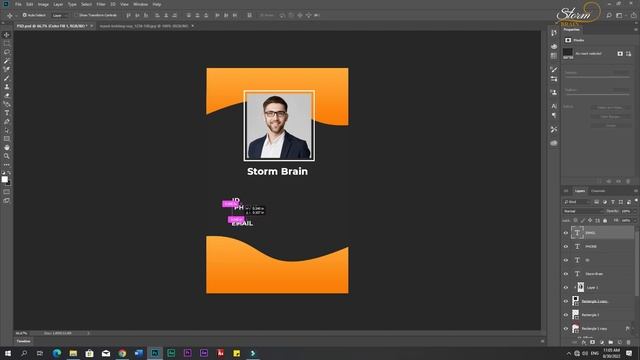Hide the ID text layer
The width and height of the screenshot is (640, 360).
pyautogui.click(x=566, y=260)
